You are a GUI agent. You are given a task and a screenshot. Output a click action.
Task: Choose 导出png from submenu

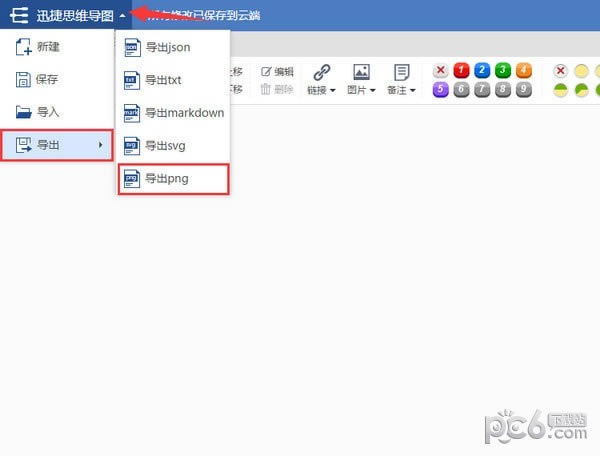[173, 179]
